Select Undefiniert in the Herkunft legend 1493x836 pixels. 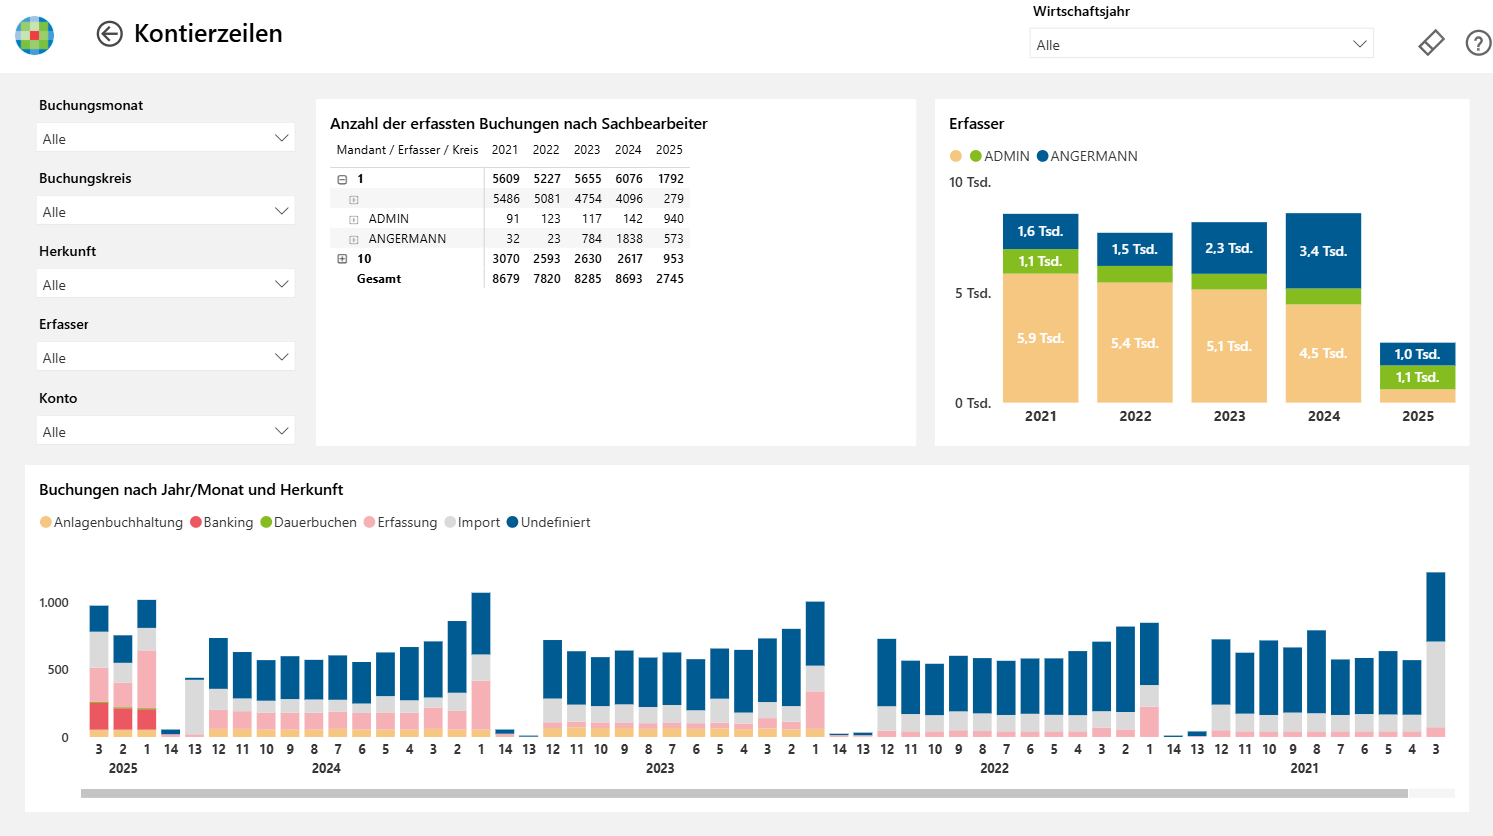point(548,522)
